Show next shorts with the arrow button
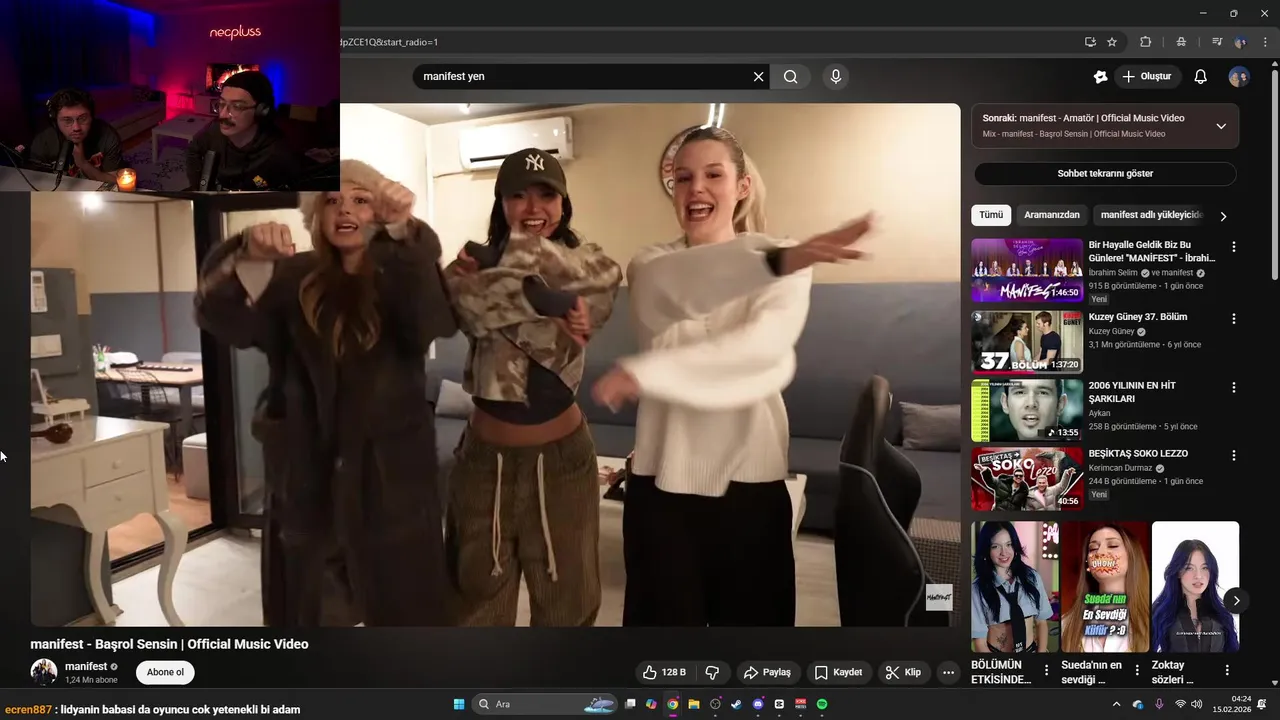The width and height of the screenshot is (1280, 720). [x=1236, y=601]
